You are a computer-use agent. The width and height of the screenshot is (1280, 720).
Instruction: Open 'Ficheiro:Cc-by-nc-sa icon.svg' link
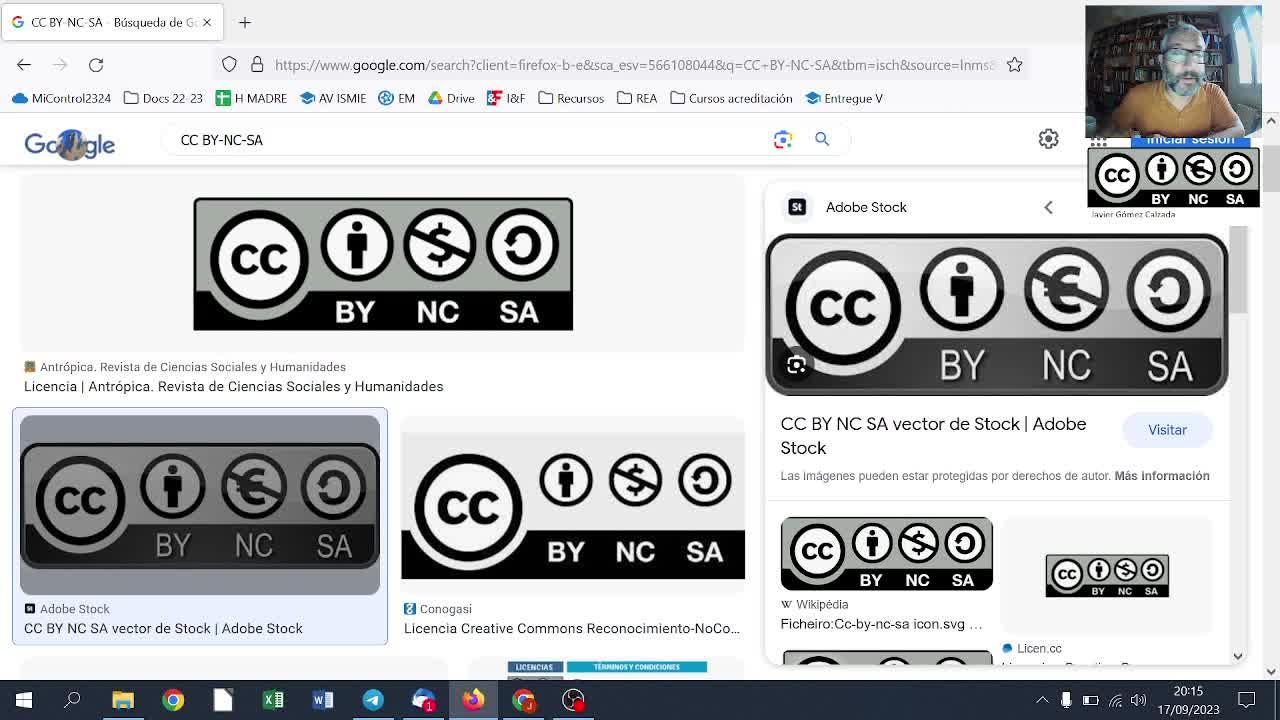[881, 624]
